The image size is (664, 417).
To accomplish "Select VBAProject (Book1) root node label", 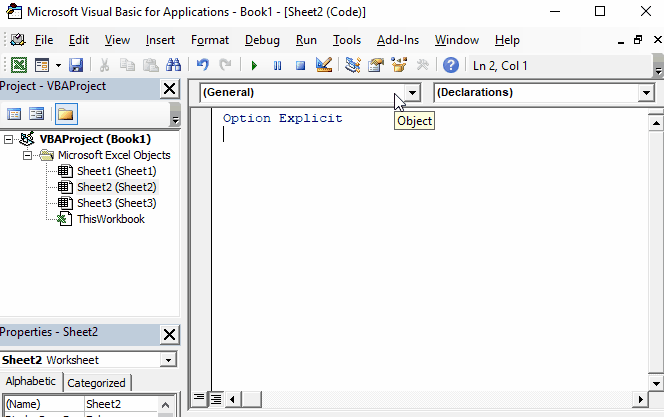I will 95,139.
